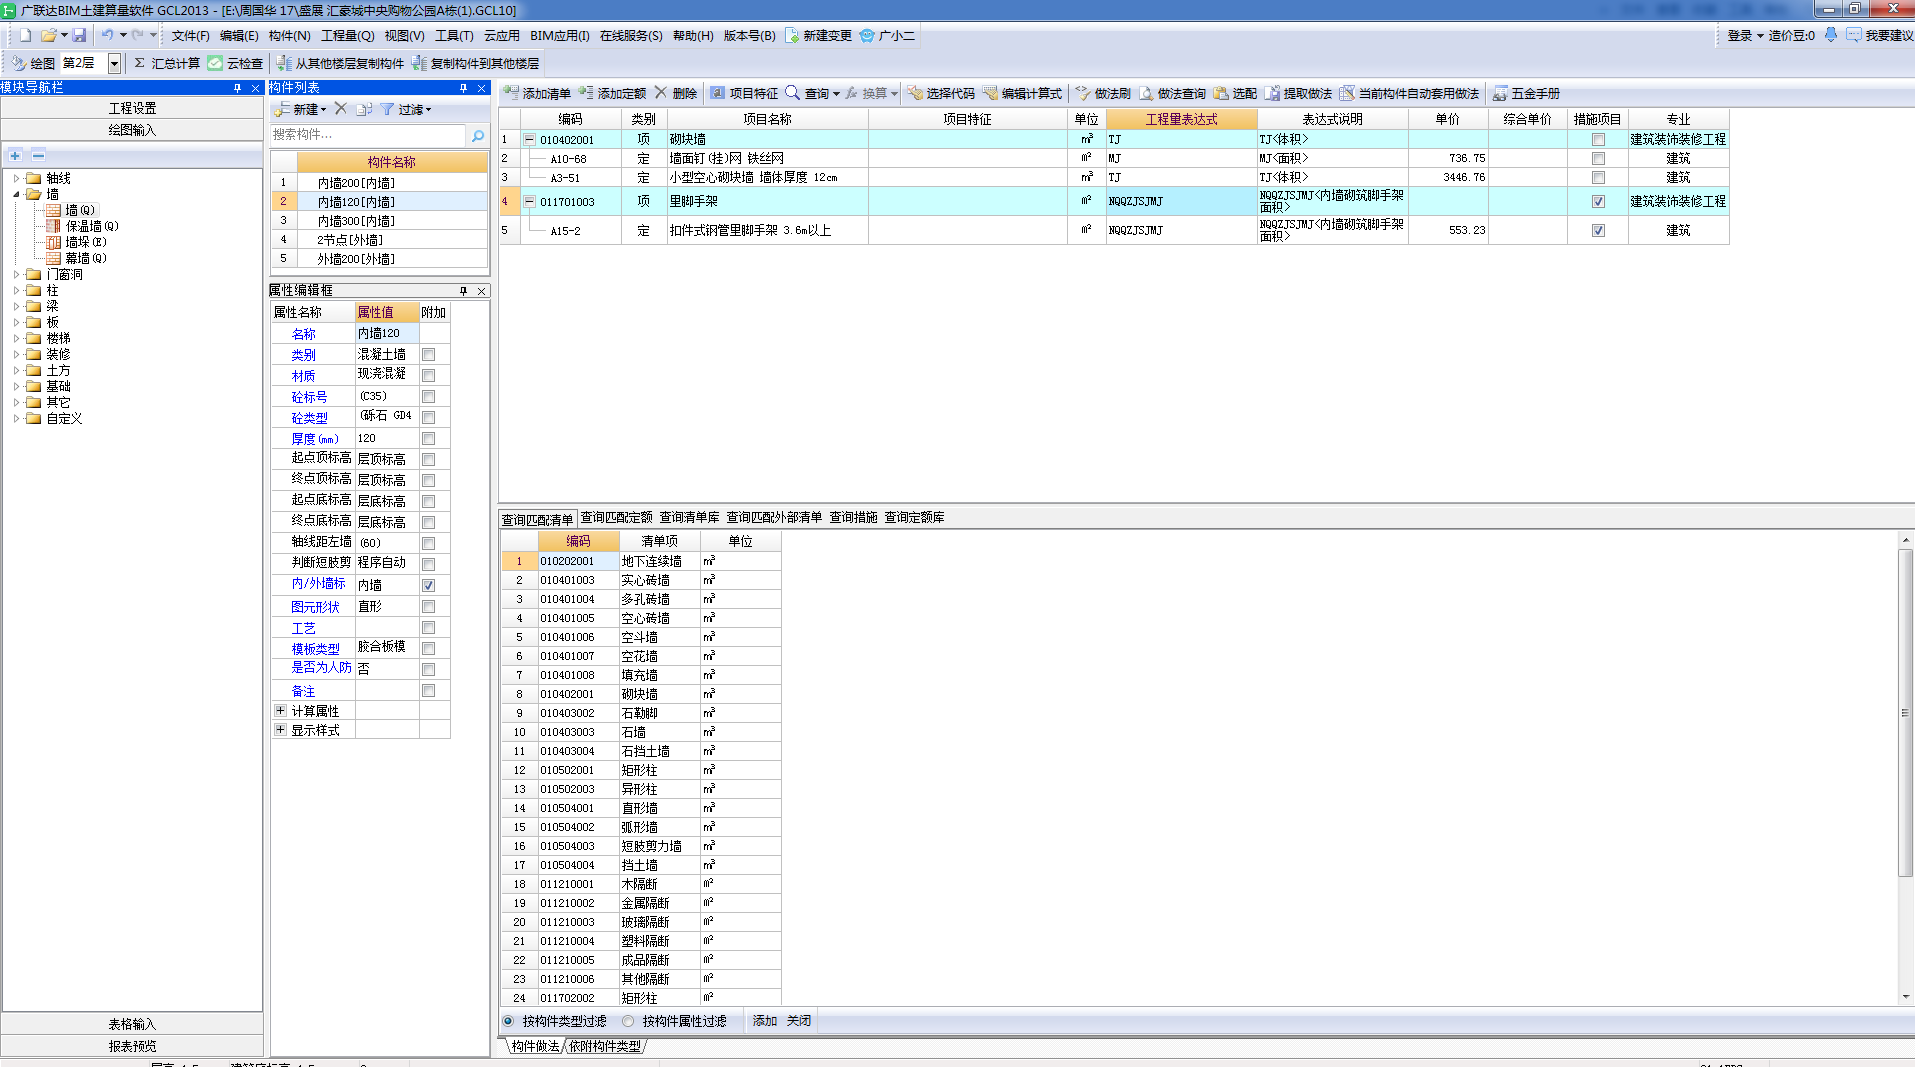
Task: Click the 工程设置 navigation button
Action: tap(132, 108)
